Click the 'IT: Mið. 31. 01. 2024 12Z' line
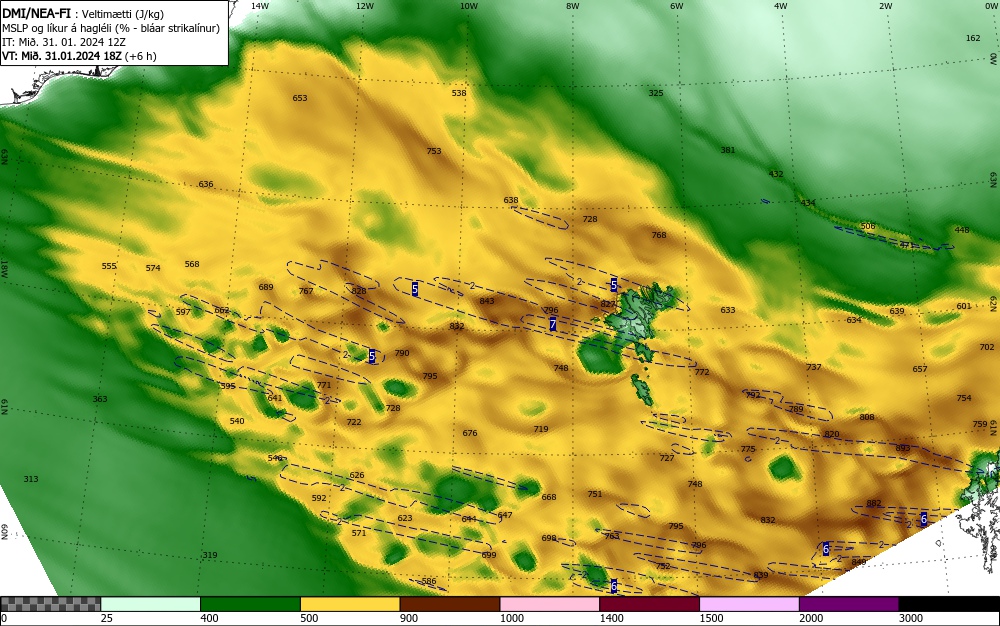The image size is (1000, 626). [64, 42]
